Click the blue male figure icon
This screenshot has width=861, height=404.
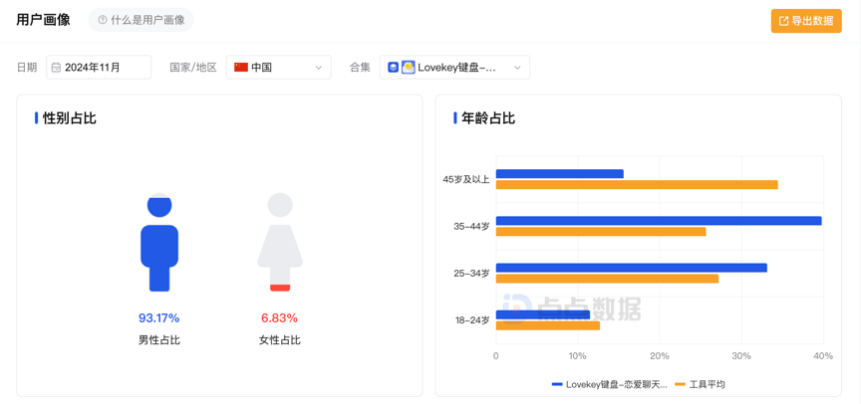pos(159,243)
